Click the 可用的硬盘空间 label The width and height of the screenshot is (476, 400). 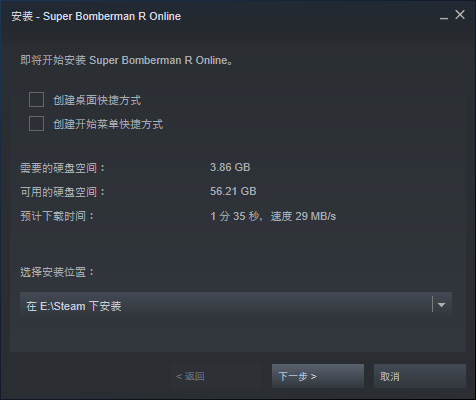click(x=63, y=192)
